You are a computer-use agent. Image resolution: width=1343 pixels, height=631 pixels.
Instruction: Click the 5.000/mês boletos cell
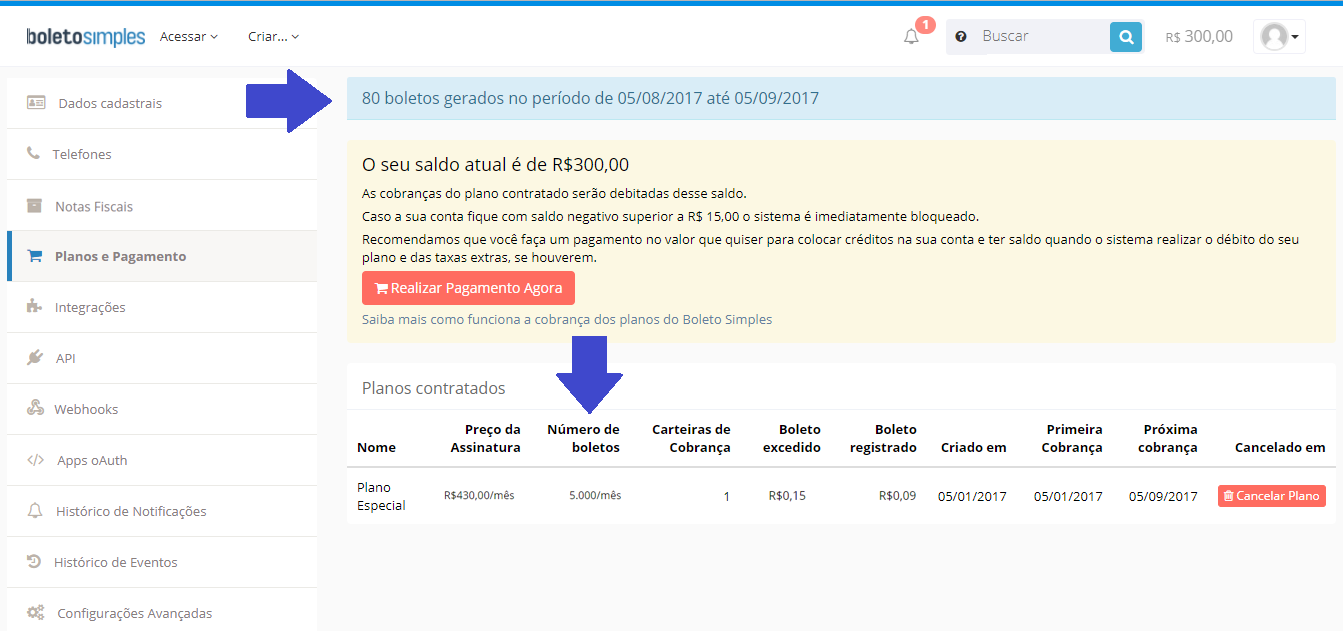[595, 495]
